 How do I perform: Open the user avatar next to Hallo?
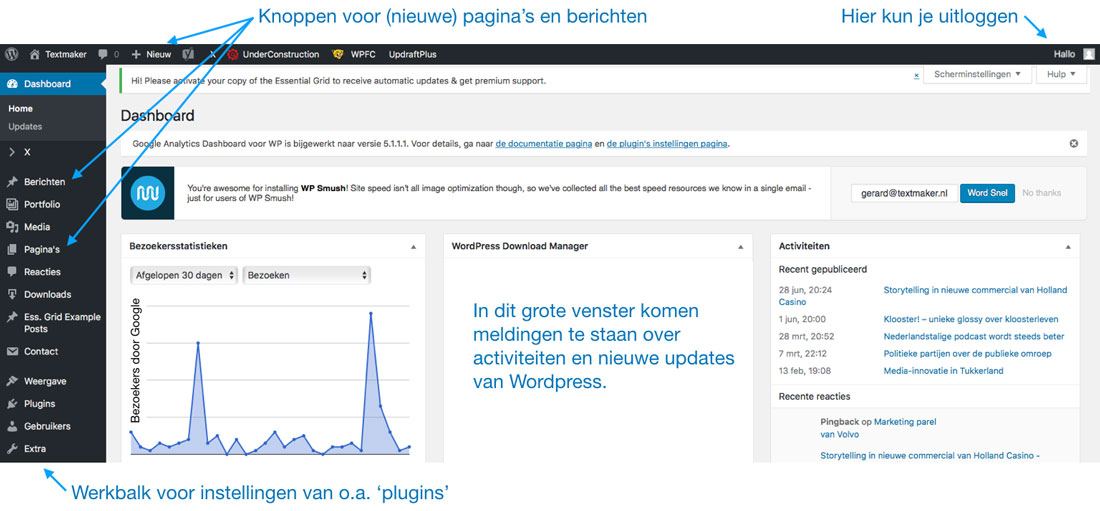pos(1088,54)
